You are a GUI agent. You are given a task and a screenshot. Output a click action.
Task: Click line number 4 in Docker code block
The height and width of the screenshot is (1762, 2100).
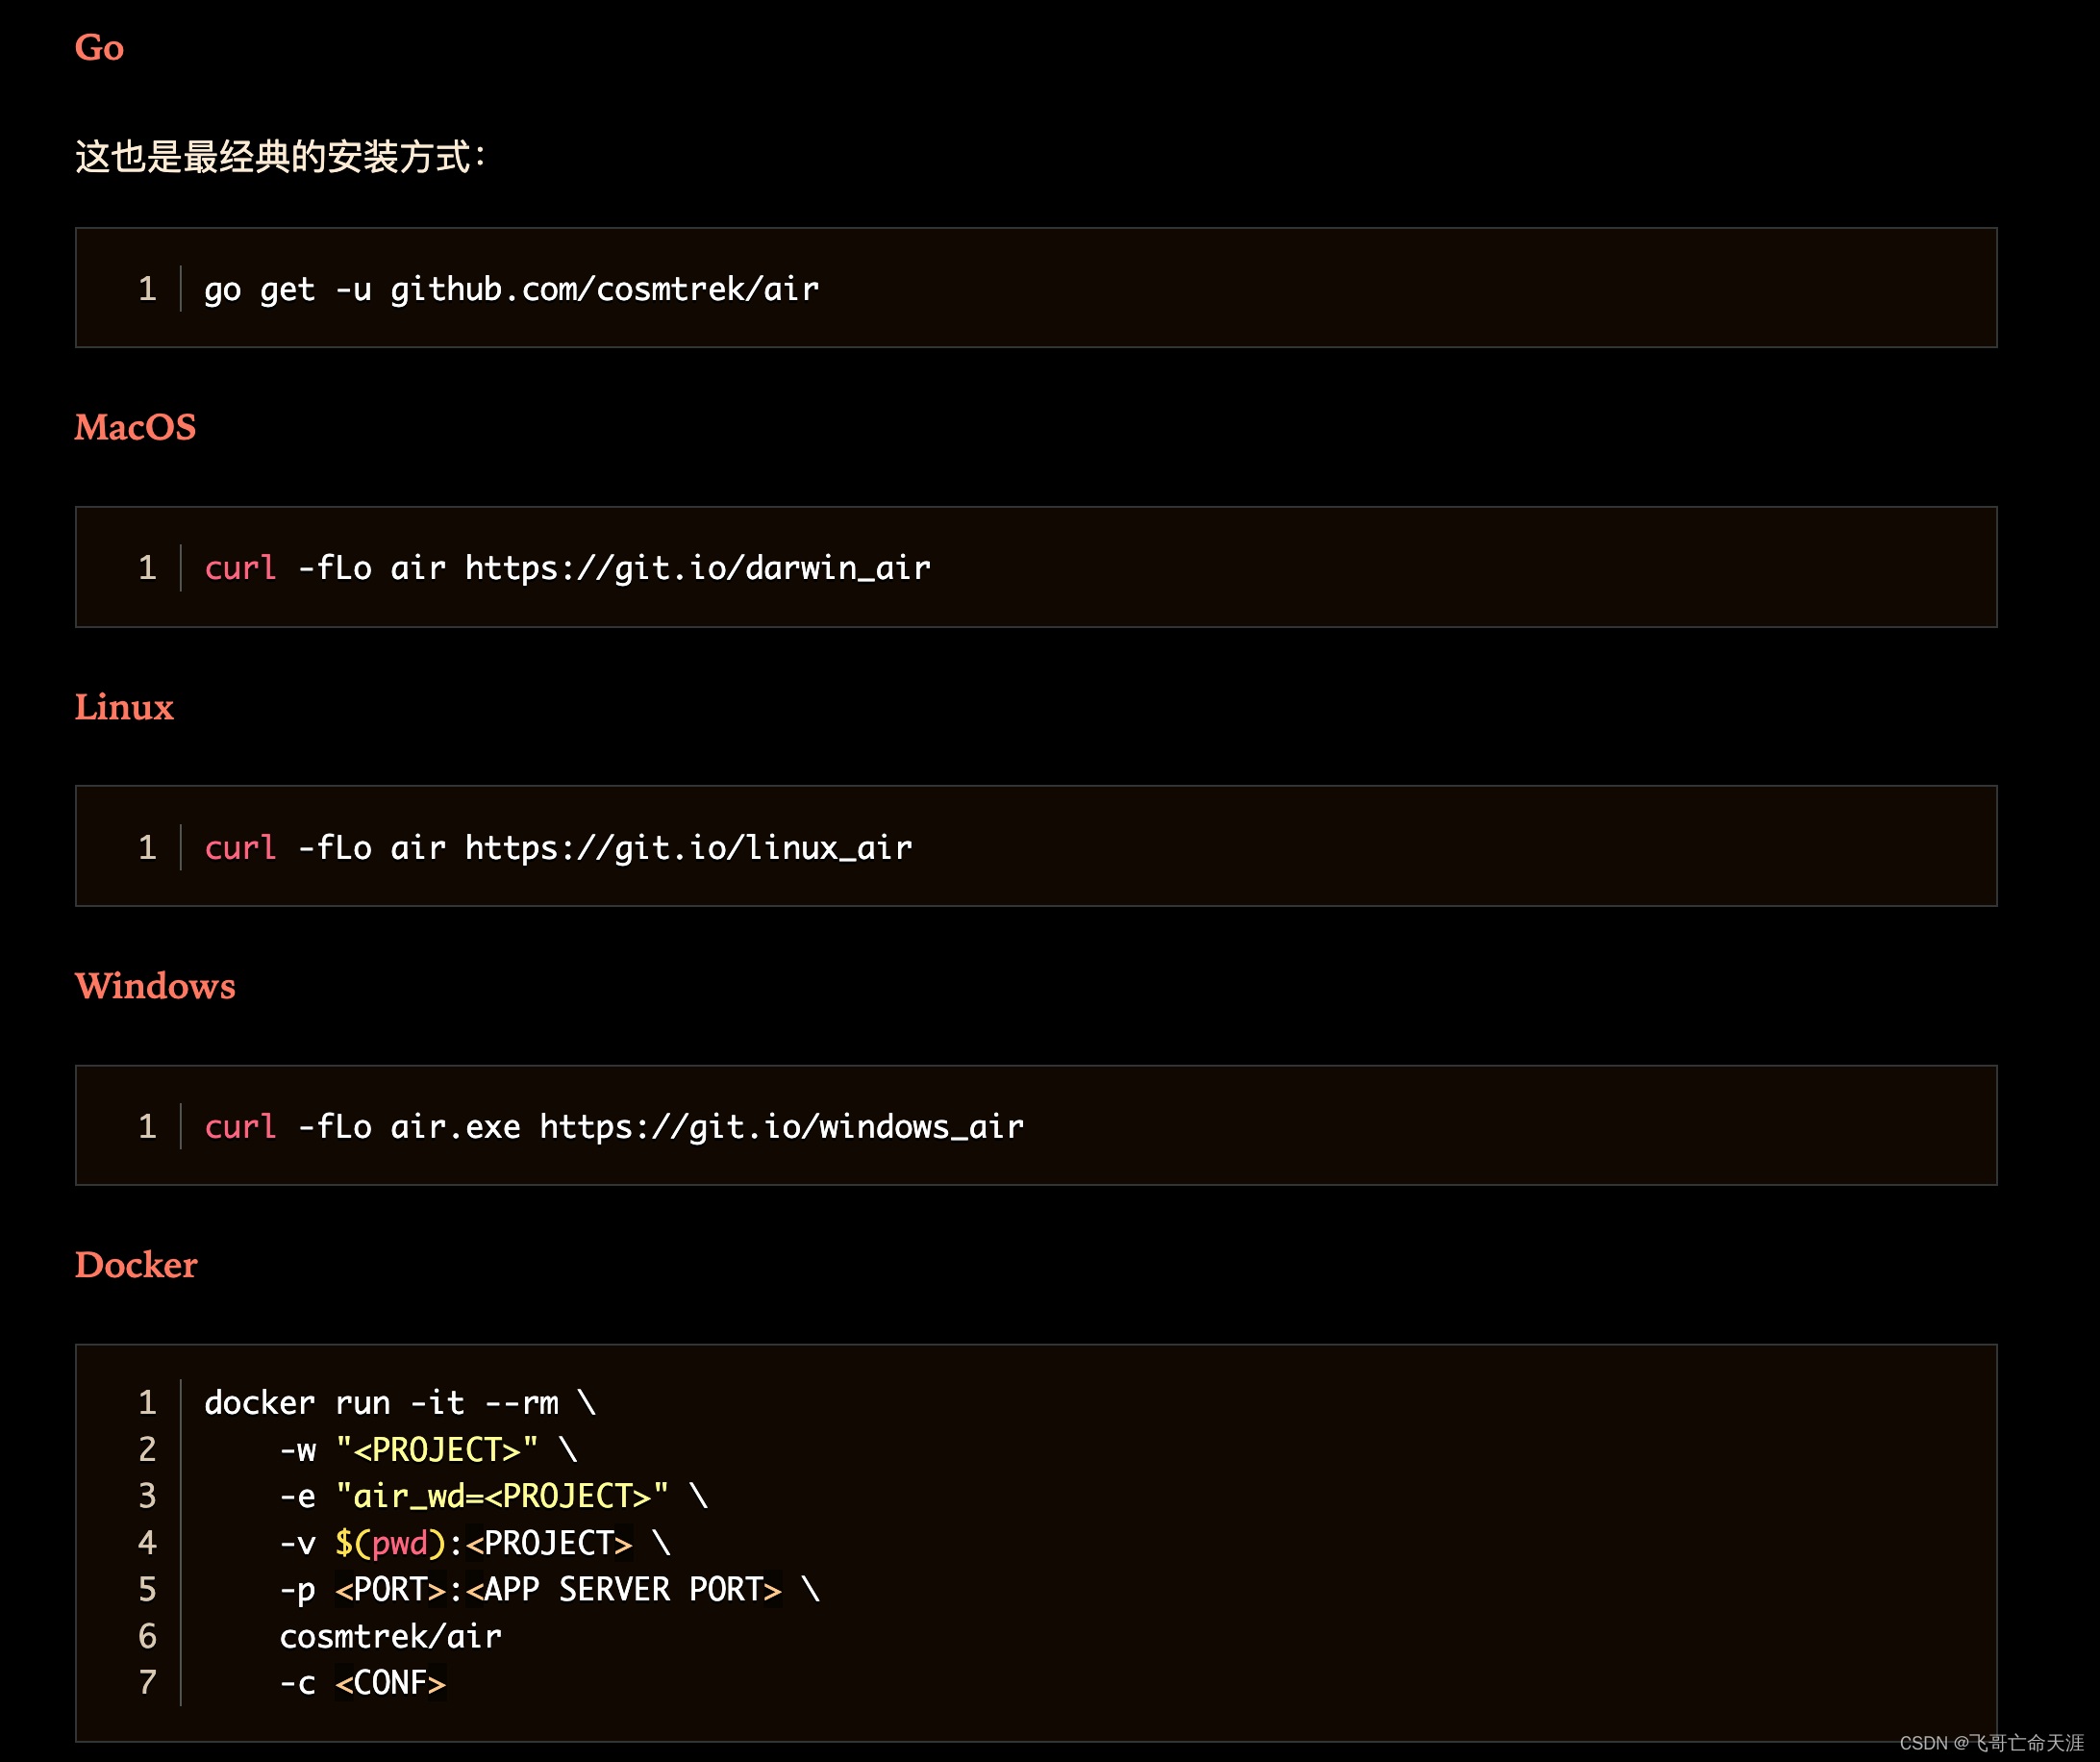pyautogui.click(x=147, y=1543)
